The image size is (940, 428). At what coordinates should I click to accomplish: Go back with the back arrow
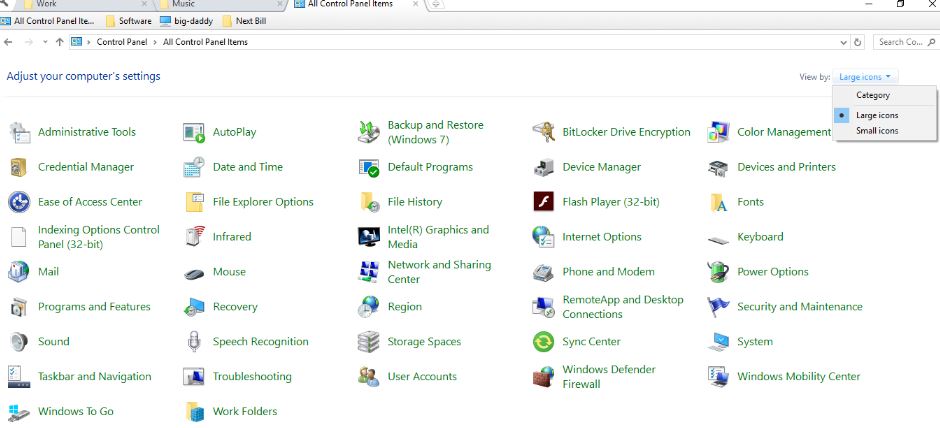[8, 42]
